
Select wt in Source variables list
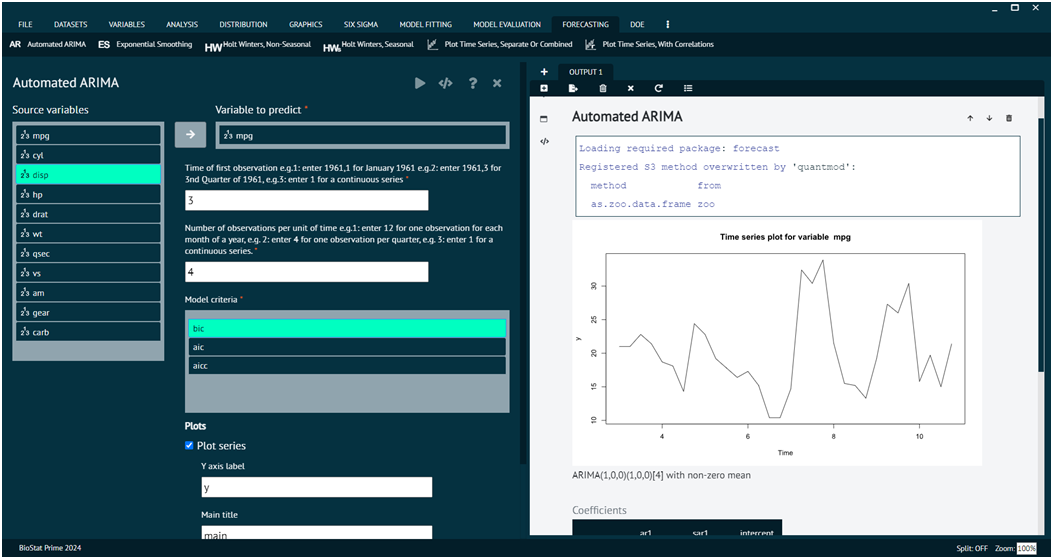(88, 234)
